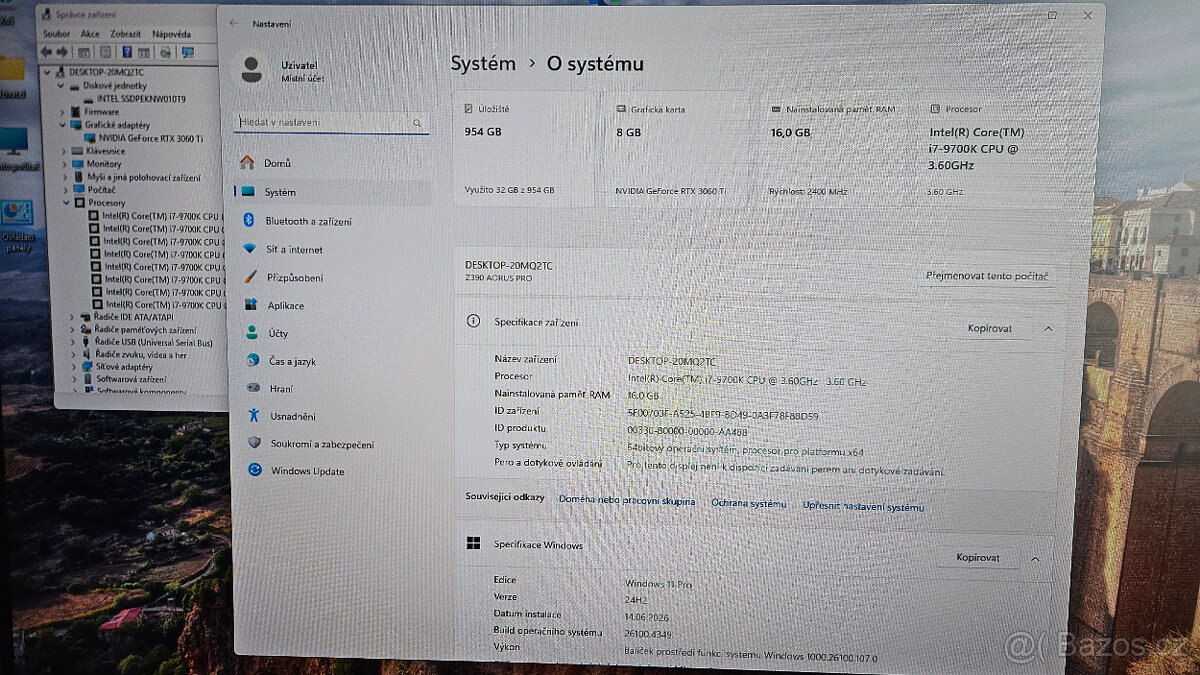The height and width of the screenshot is (675, 1200).
Task: Open Doména nebo pracovní skupina link
Action: [627, 501]
